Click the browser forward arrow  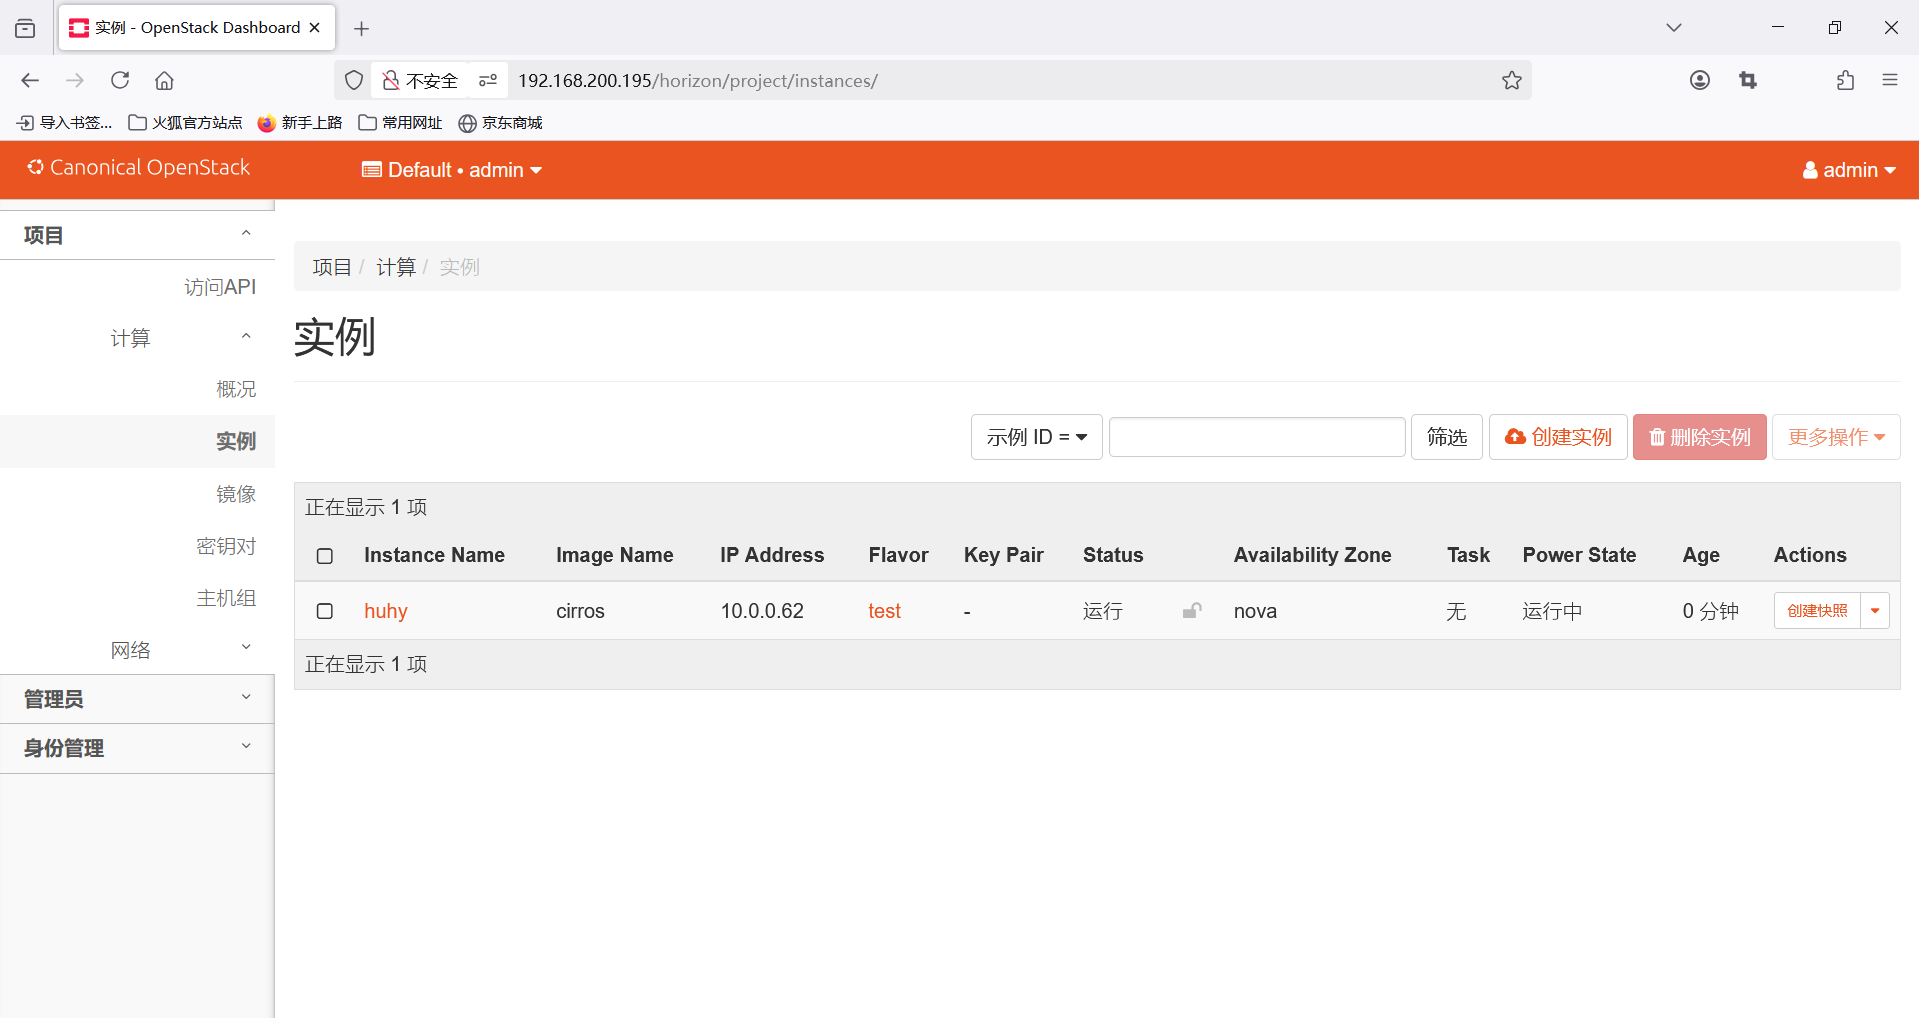pos(75,80)
